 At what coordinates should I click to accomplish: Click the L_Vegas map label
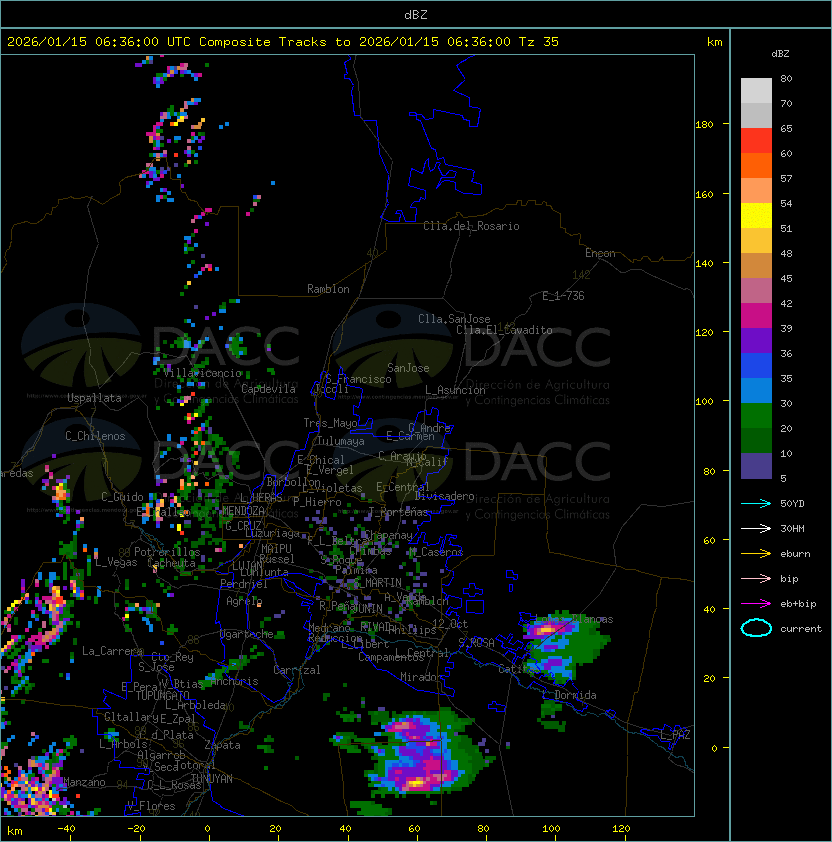[x=116, y=562]
